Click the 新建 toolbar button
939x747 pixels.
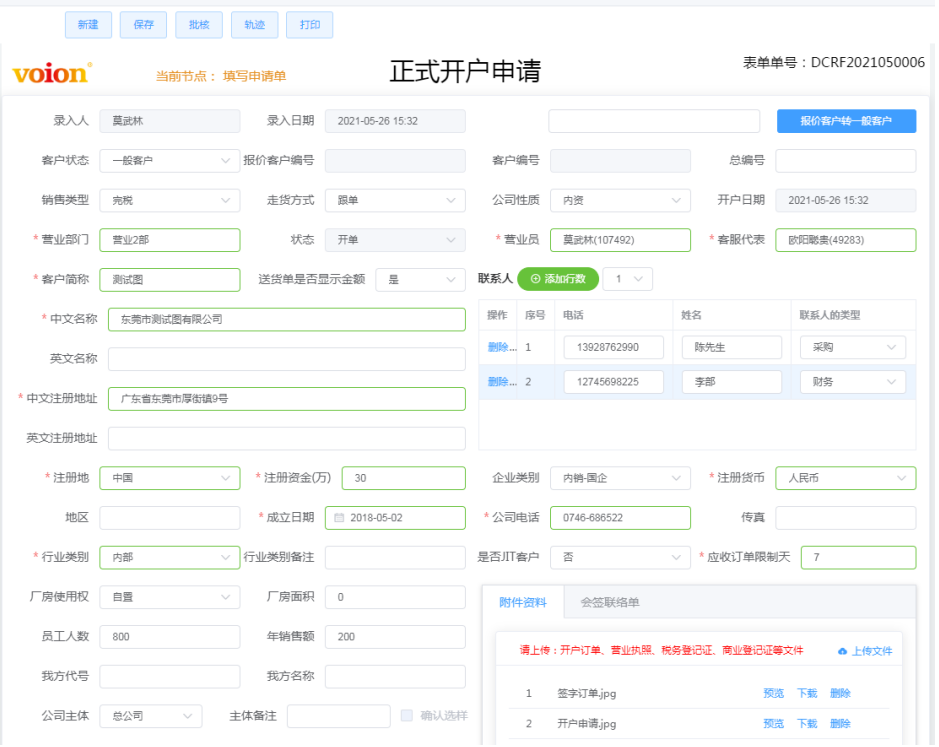pos(88,25)
